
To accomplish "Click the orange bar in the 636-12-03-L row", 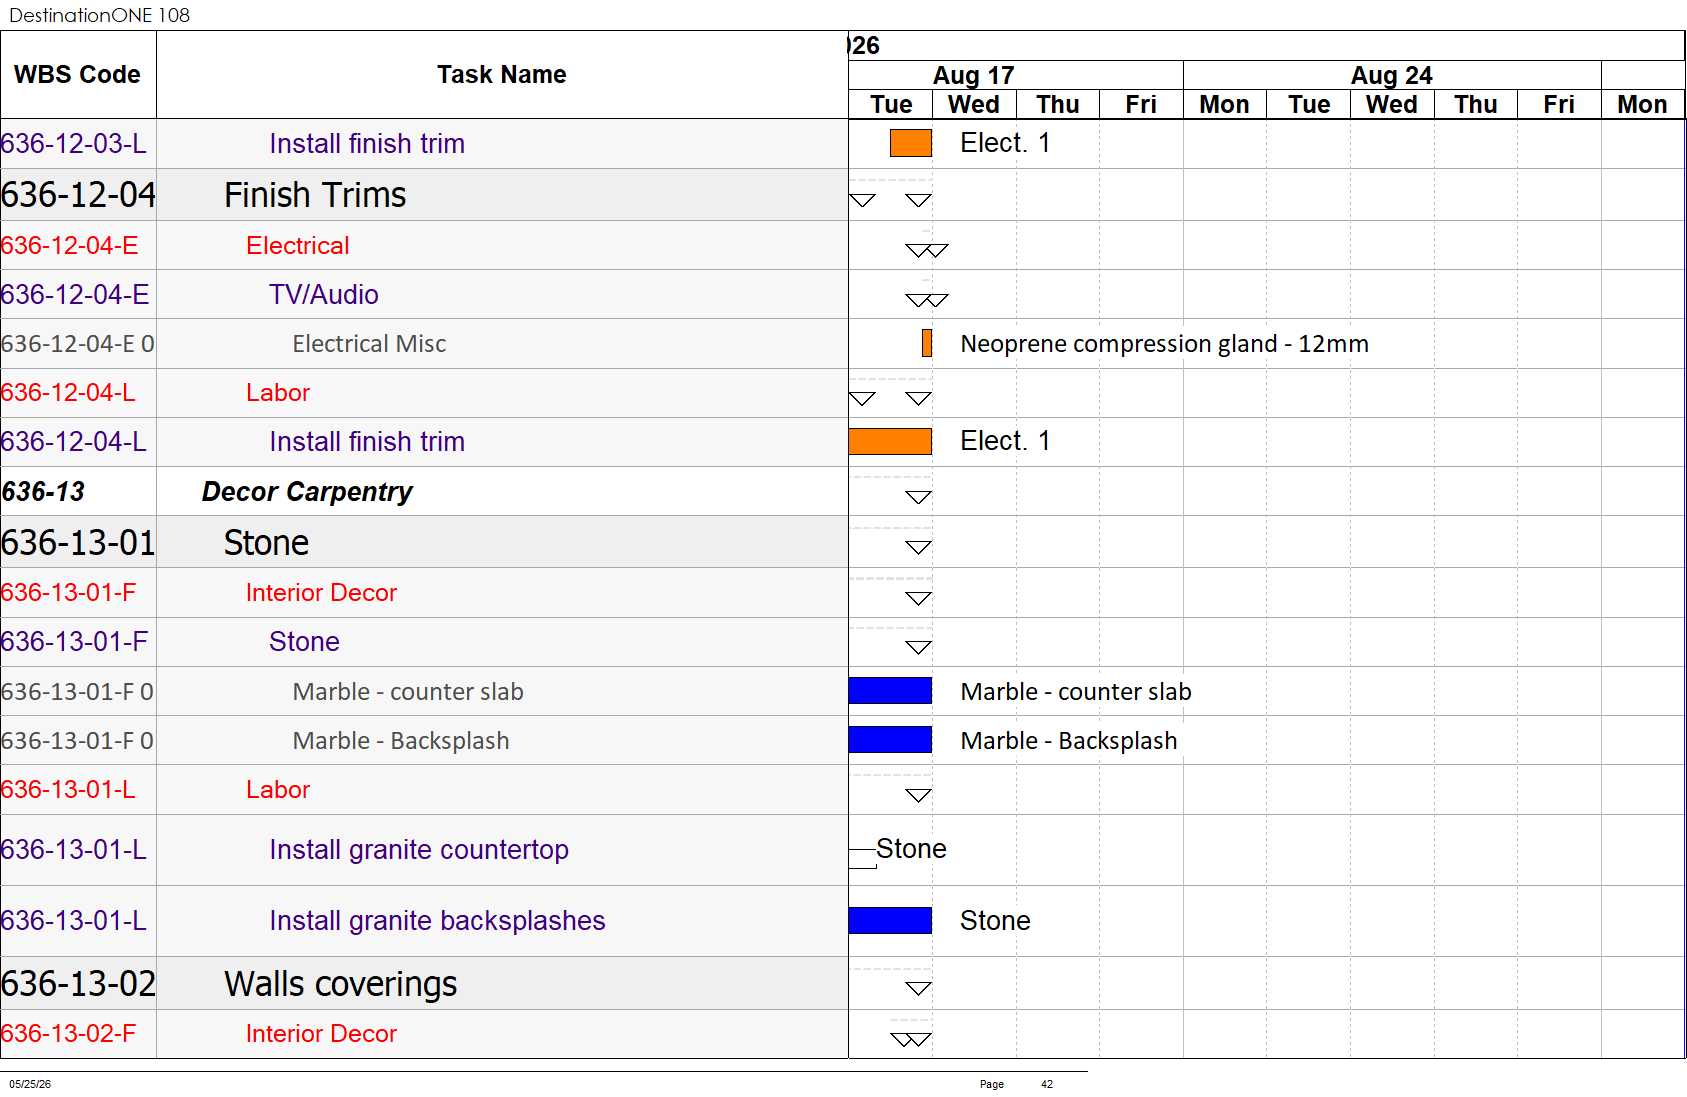I will [911, 143].
